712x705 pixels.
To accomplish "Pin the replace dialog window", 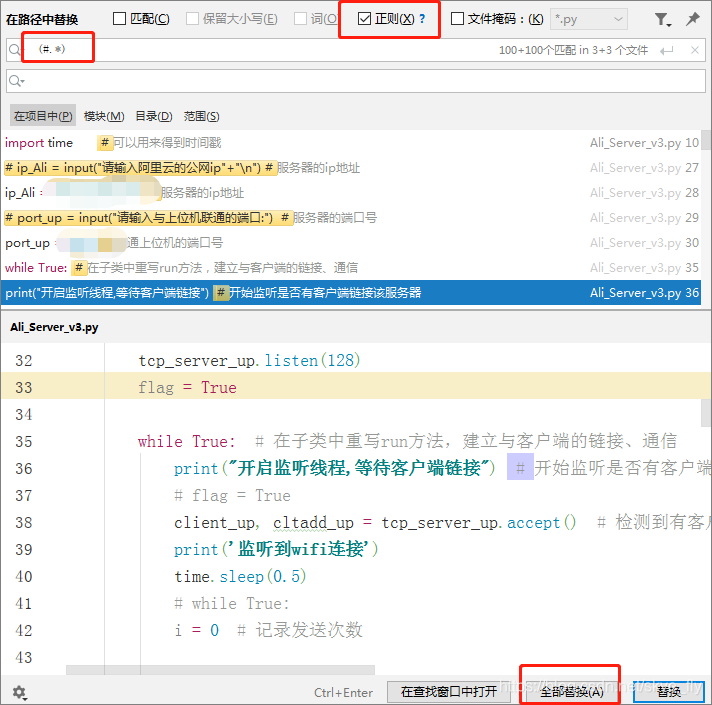I will click(692, 19).
